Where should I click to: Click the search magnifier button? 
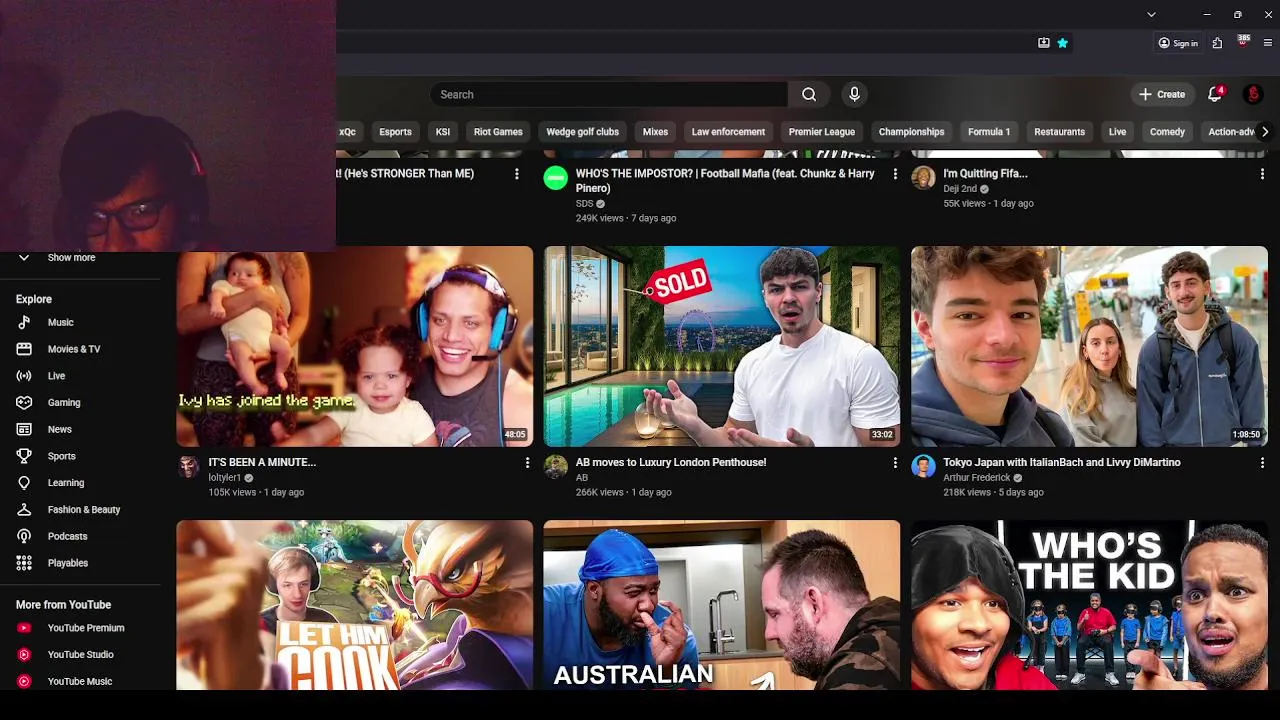click(x=809, y=94)
